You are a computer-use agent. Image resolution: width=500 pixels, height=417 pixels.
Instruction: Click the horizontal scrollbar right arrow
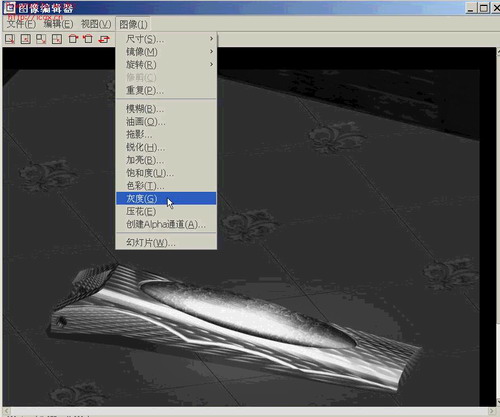(x=492, y=411)
